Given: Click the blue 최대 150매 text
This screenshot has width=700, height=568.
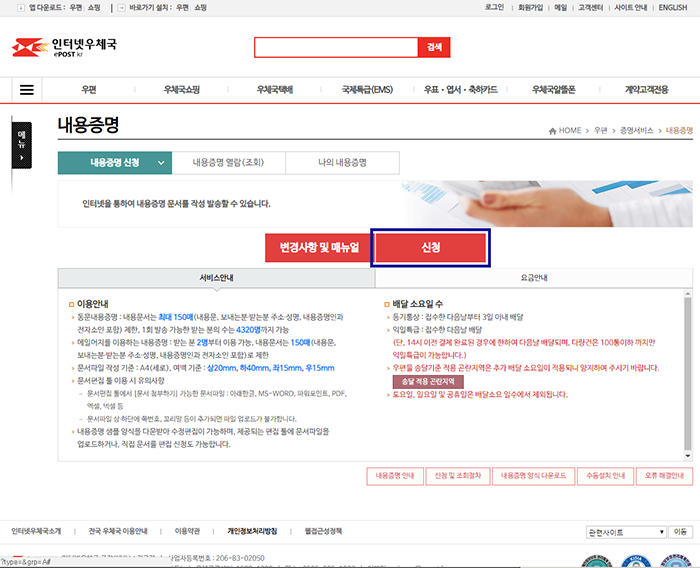Looking at the screenshot, I should coord(176,317).
